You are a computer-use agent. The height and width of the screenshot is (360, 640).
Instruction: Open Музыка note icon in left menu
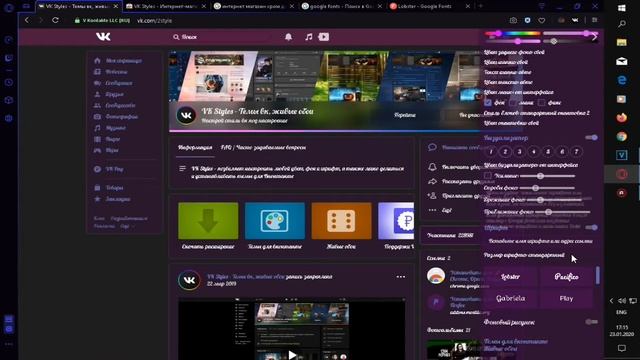coord(97,128)
